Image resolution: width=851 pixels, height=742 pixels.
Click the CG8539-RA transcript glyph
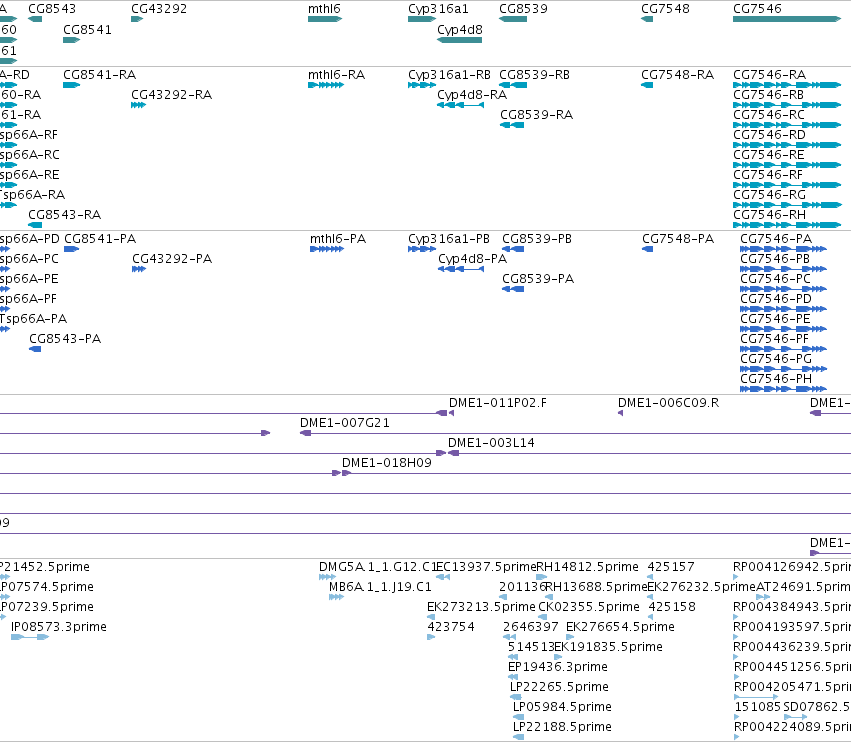pos(512,125)
